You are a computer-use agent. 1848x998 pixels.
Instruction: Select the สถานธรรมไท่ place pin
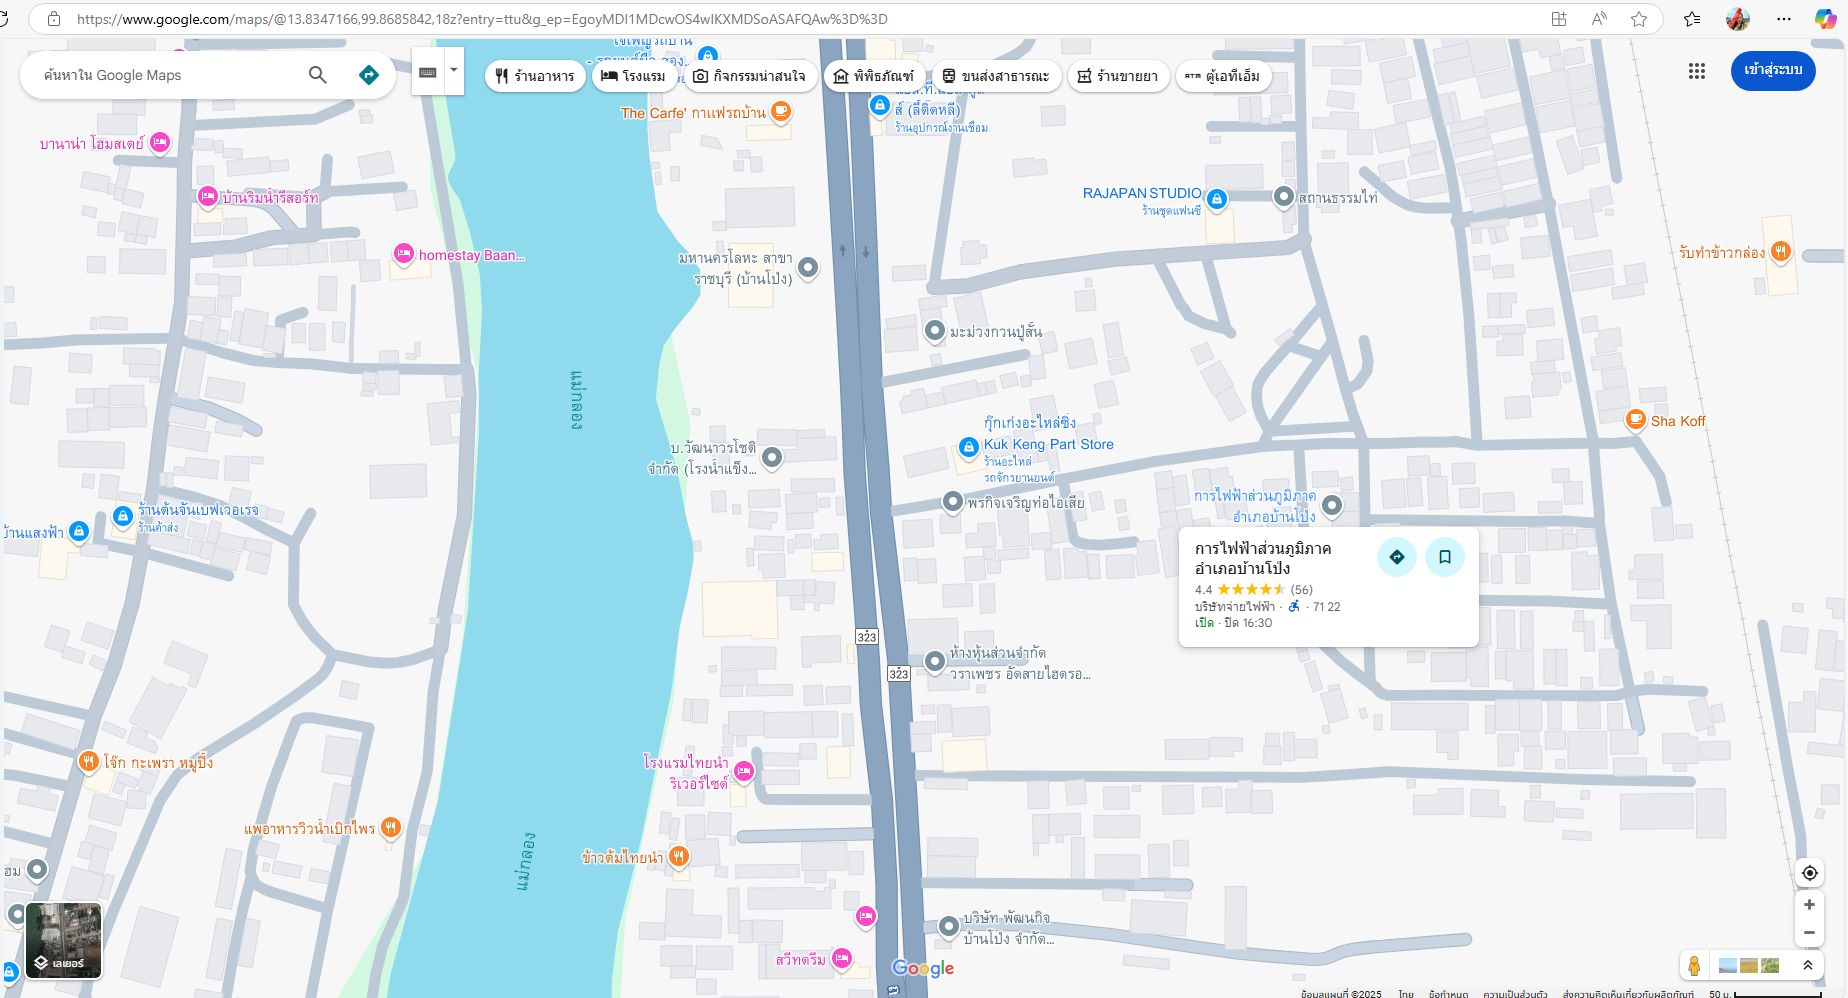(1284, 197)
